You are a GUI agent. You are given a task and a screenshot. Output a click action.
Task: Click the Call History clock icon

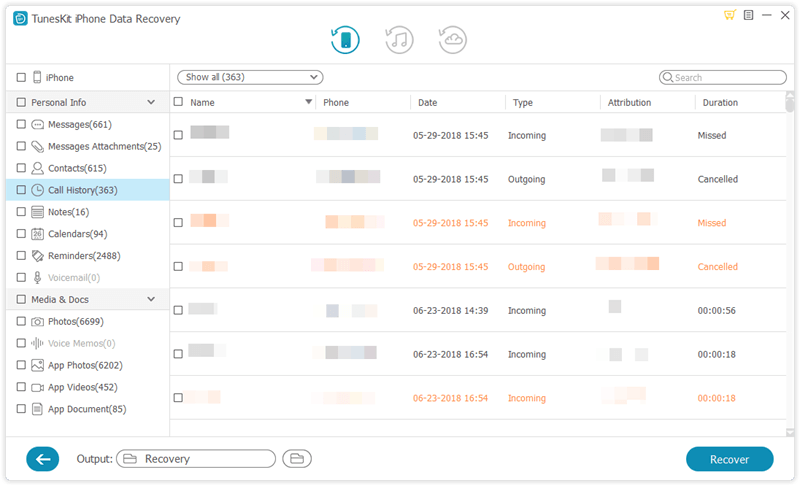tap(37, 190)
